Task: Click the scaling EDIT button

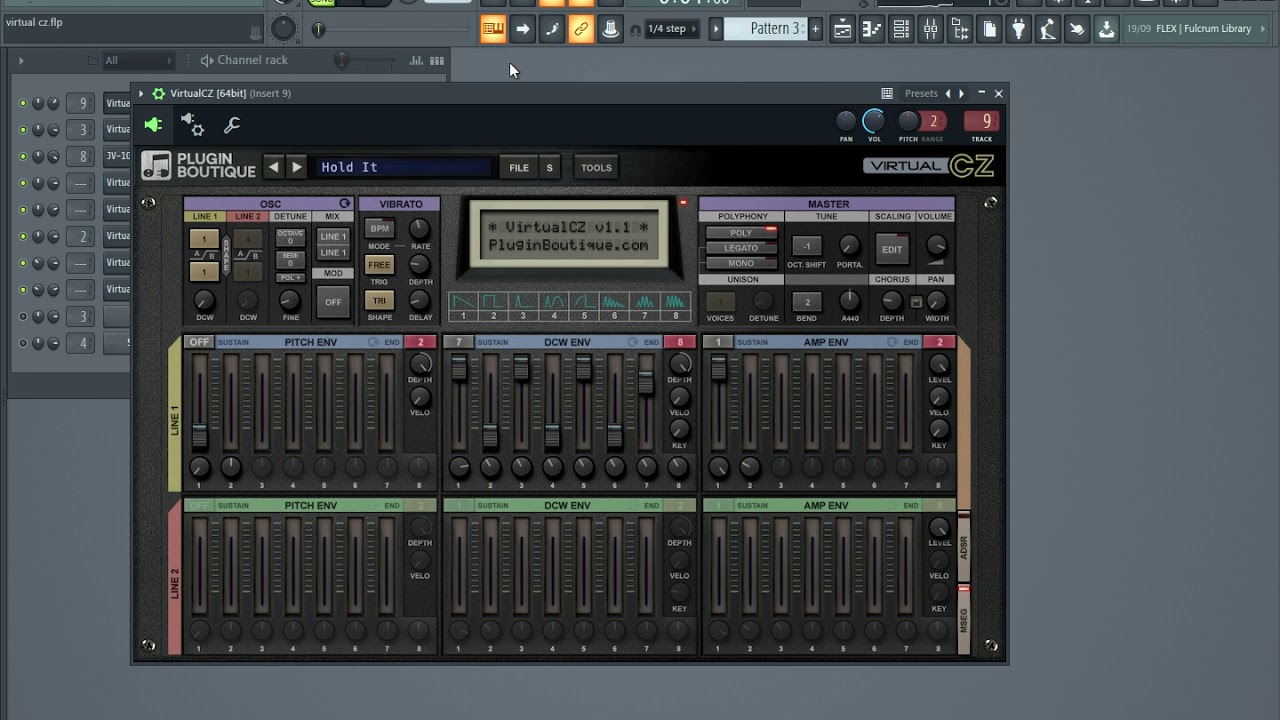Action: tap(892, 249)
